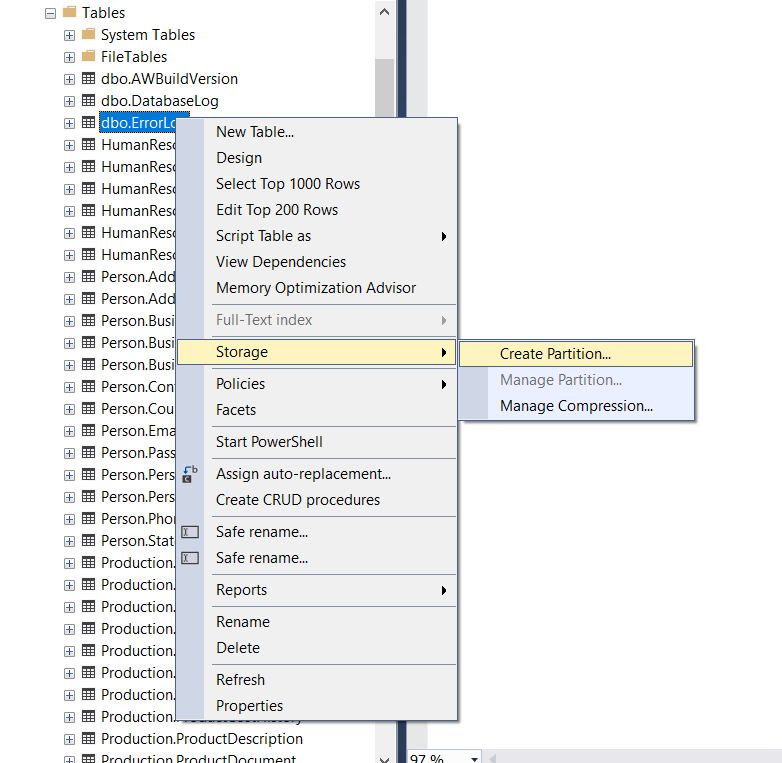Select the Production.ProductDescription tree row
This screenshot has height=763, width=782.
[201, 739]
